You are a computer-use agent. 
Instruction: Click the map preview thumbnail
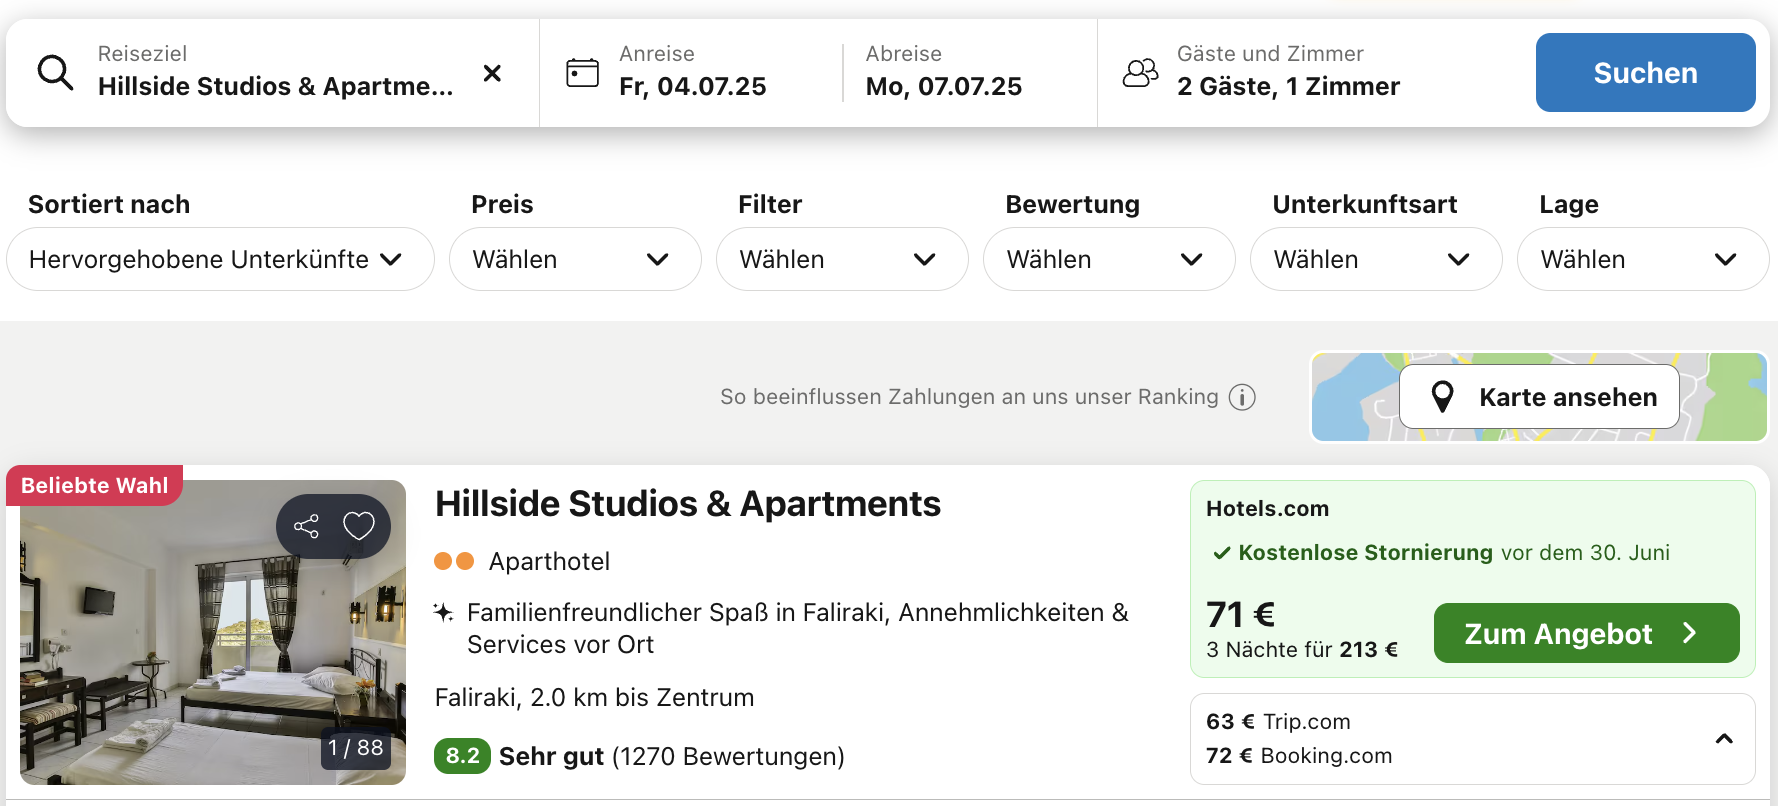click(1539, 397)
